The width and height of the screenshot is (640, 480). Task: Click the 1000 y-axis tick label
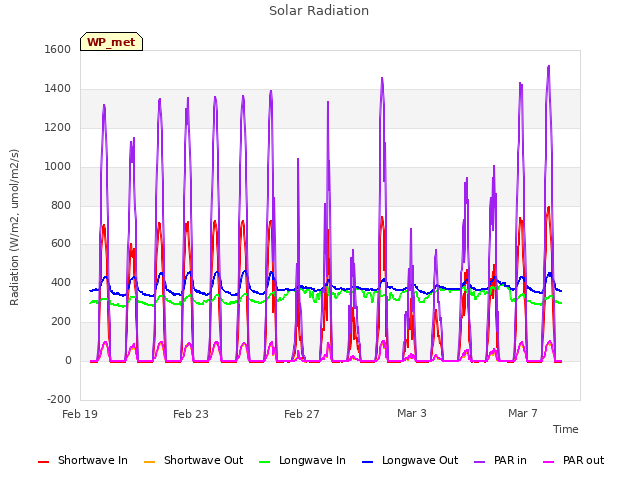(x=58, y=167)
